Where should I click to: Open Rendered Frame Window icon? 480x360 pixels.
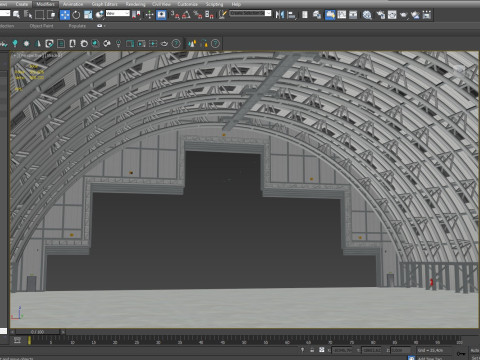tap(392, 14)
